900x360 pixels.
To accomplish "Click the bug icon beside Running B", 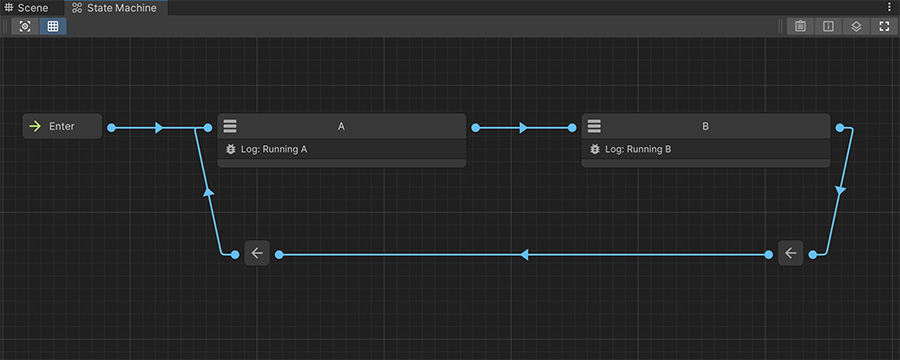I will pos(595,149).
